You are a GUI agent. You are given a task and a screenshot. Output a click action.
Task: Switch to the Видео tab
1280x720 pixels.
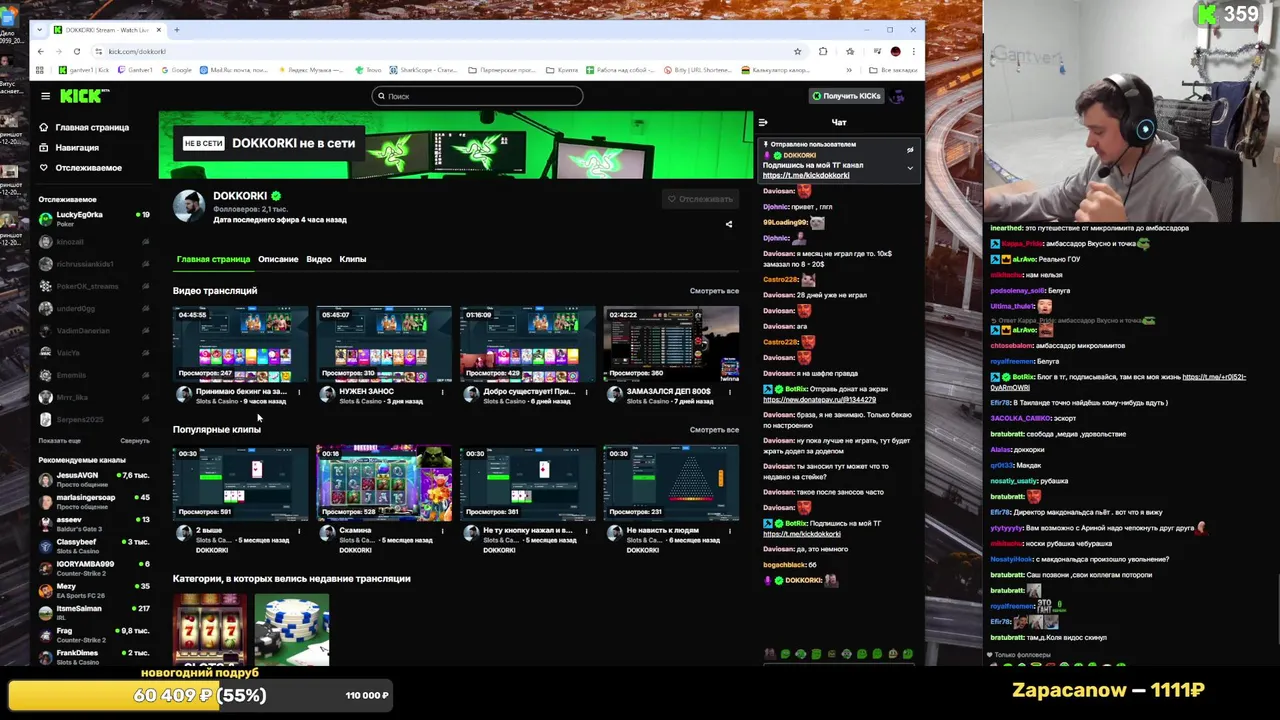pyautogui.click(x=319, y=259)
